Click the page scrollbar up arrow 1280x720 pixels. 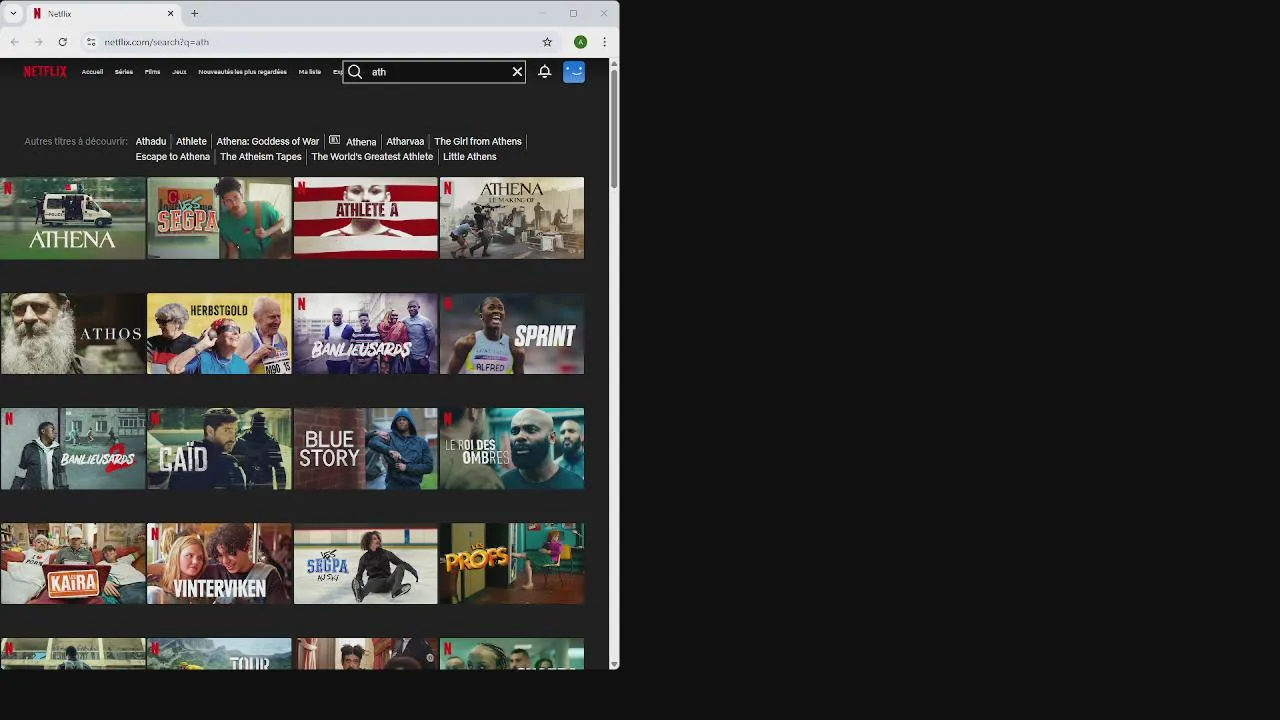614,63
